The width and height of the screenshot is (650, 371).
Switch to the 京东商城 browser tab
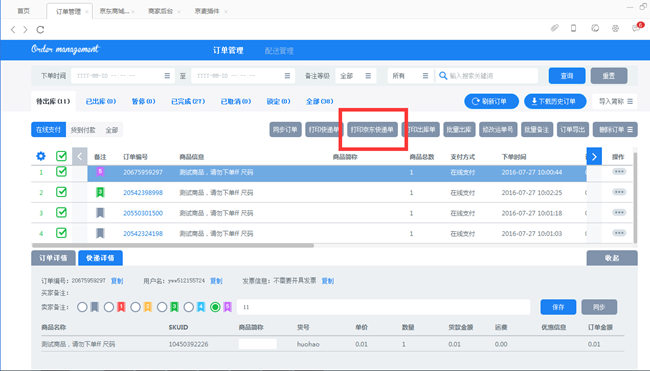pyautogui.click(x=114, y=11)
